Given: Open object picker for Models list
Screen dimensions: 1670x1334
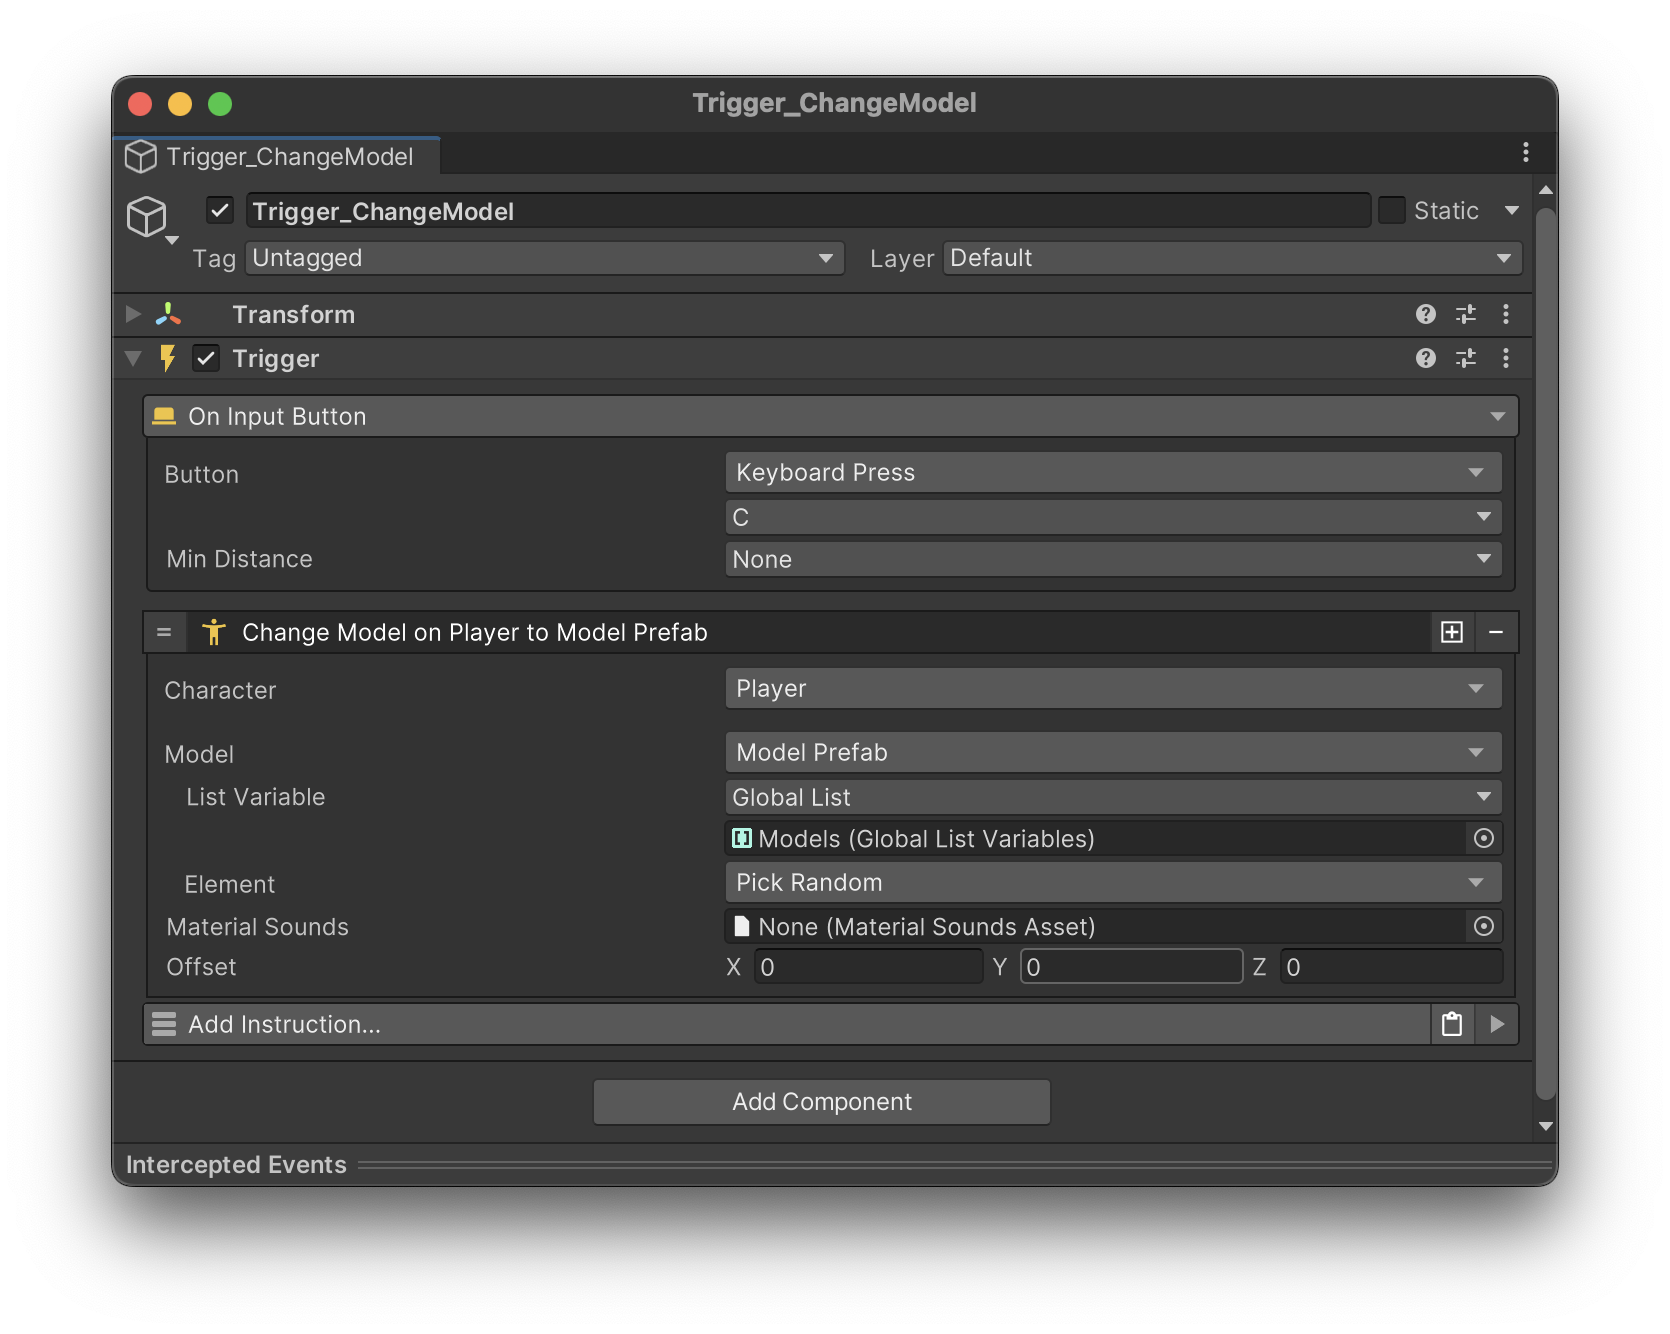Looking at the screenshot, I should pos(1483,838).
